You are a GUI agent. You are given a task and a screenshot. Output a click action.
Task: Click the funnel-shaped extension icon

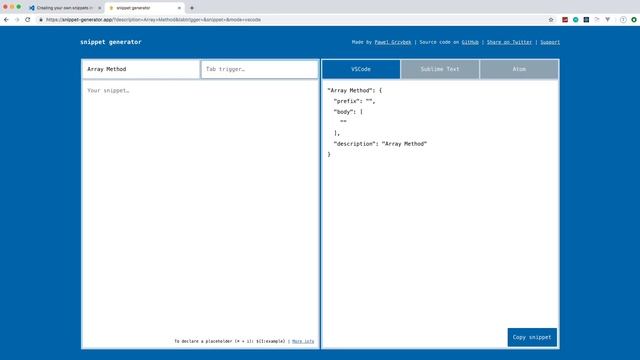click(607, 20)
